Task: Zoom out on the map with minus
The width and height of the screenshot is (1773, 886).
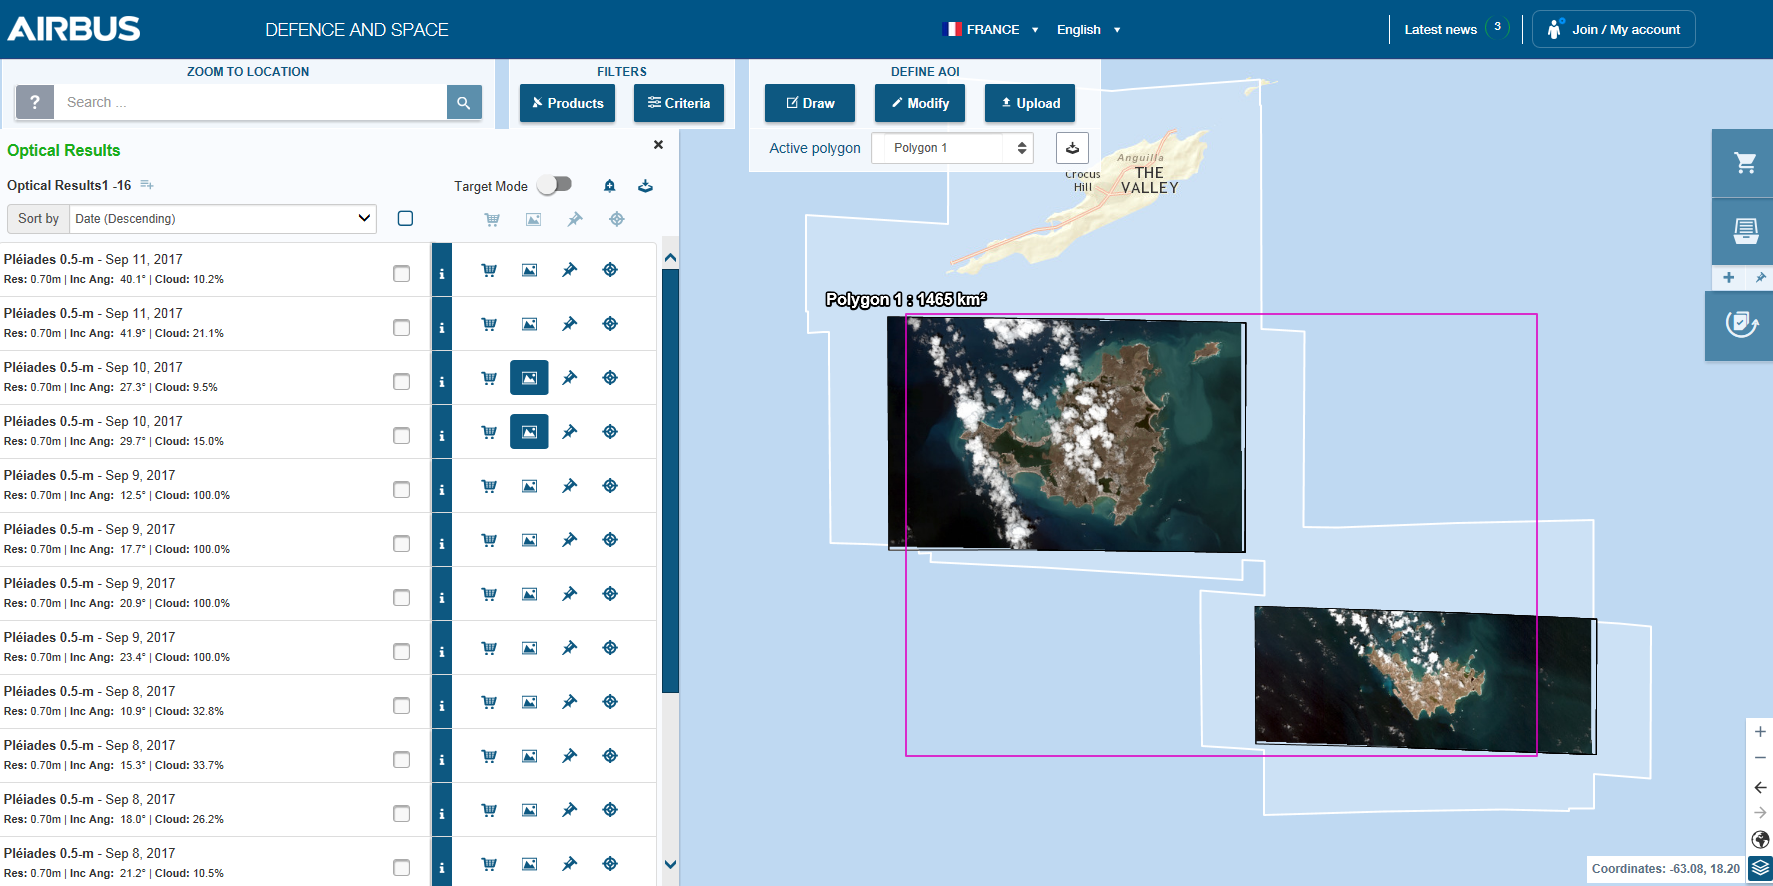Action: [x=1760, y=758]
